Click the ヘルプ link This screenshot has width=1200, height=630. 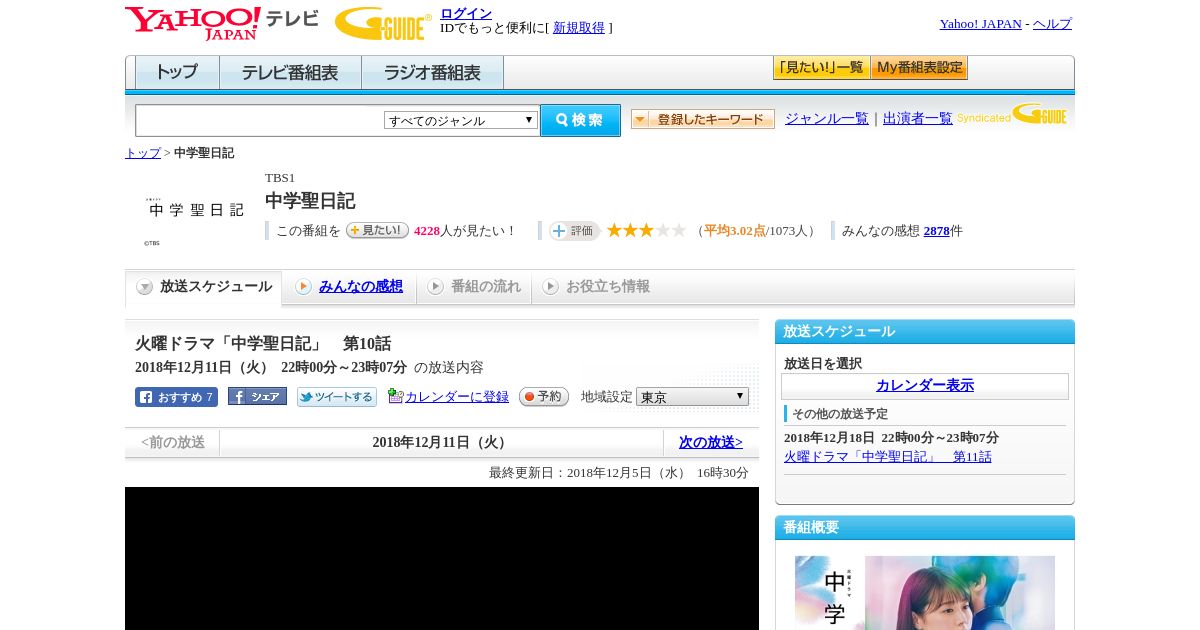[x=1052, y=24]
